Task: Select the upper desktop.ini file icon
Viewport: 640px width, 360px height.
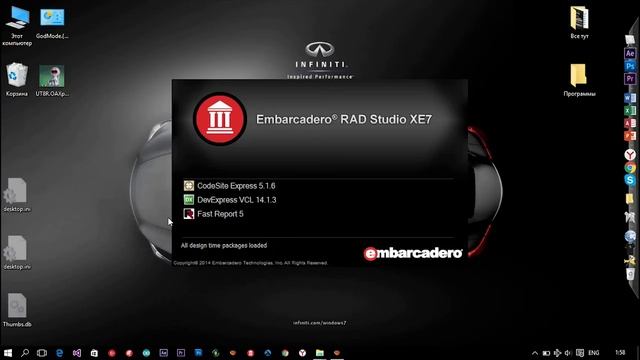Action: 17,194
